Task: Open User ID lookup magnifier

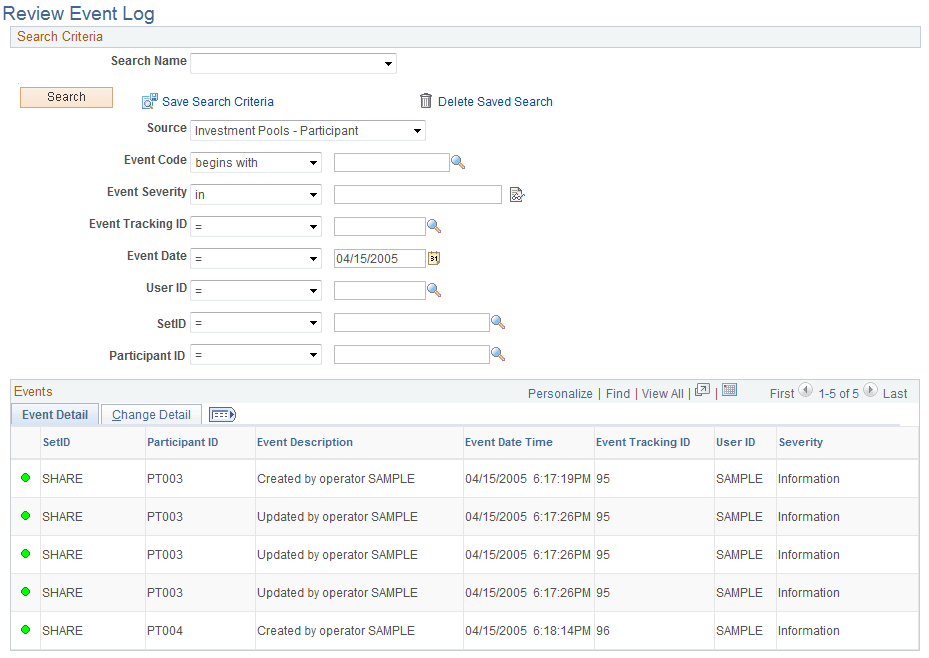Action: click(434, 290)
